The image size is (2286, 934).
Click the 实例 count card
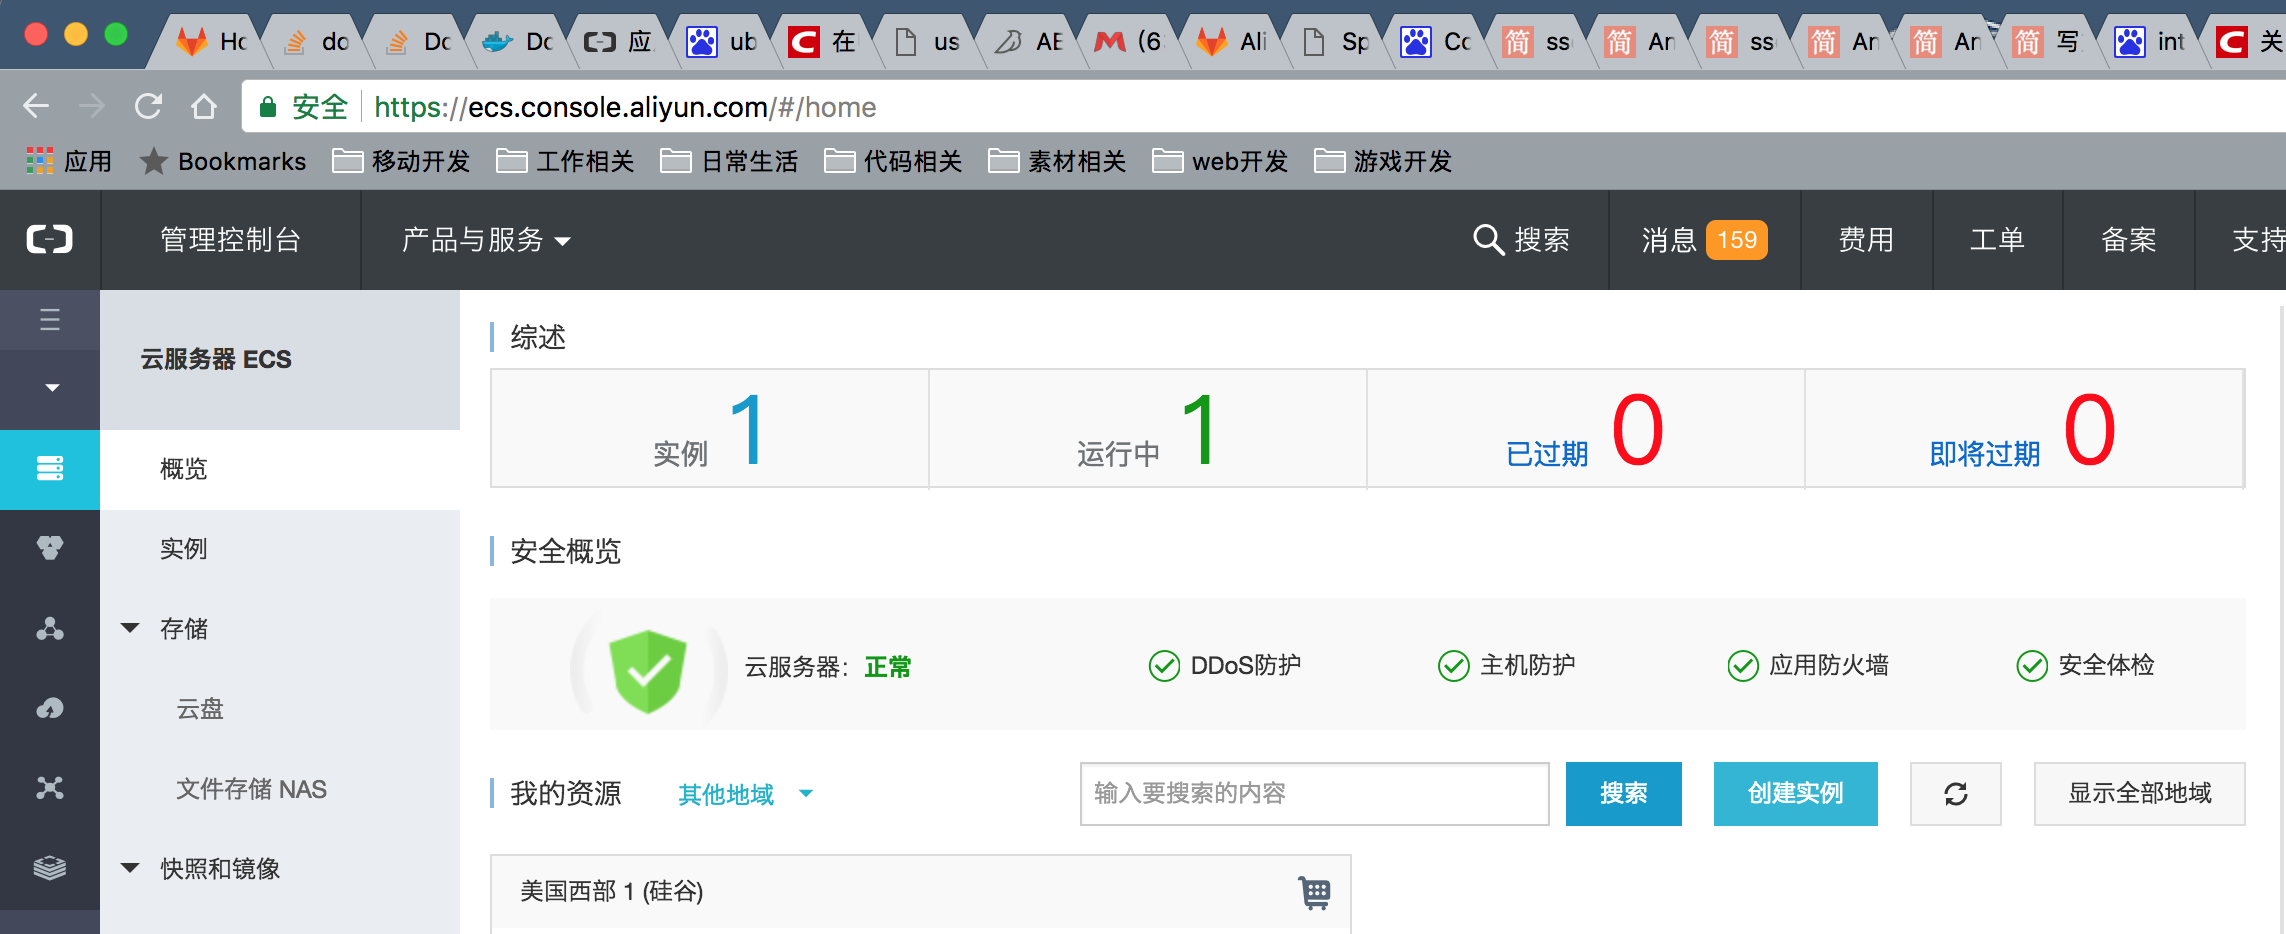coord(710,429)
